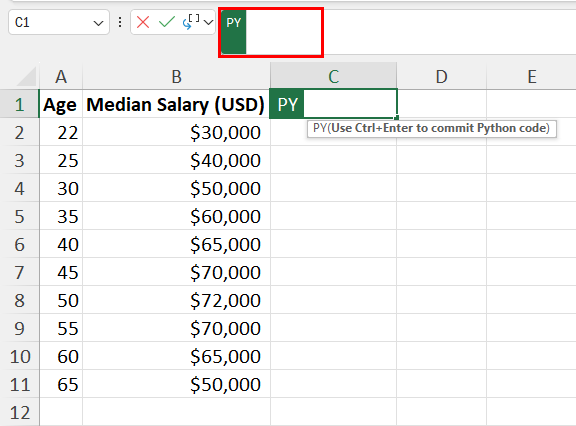Click the PY badge inside cell C1
576x426 pixels.
click(x=287, y=104)
